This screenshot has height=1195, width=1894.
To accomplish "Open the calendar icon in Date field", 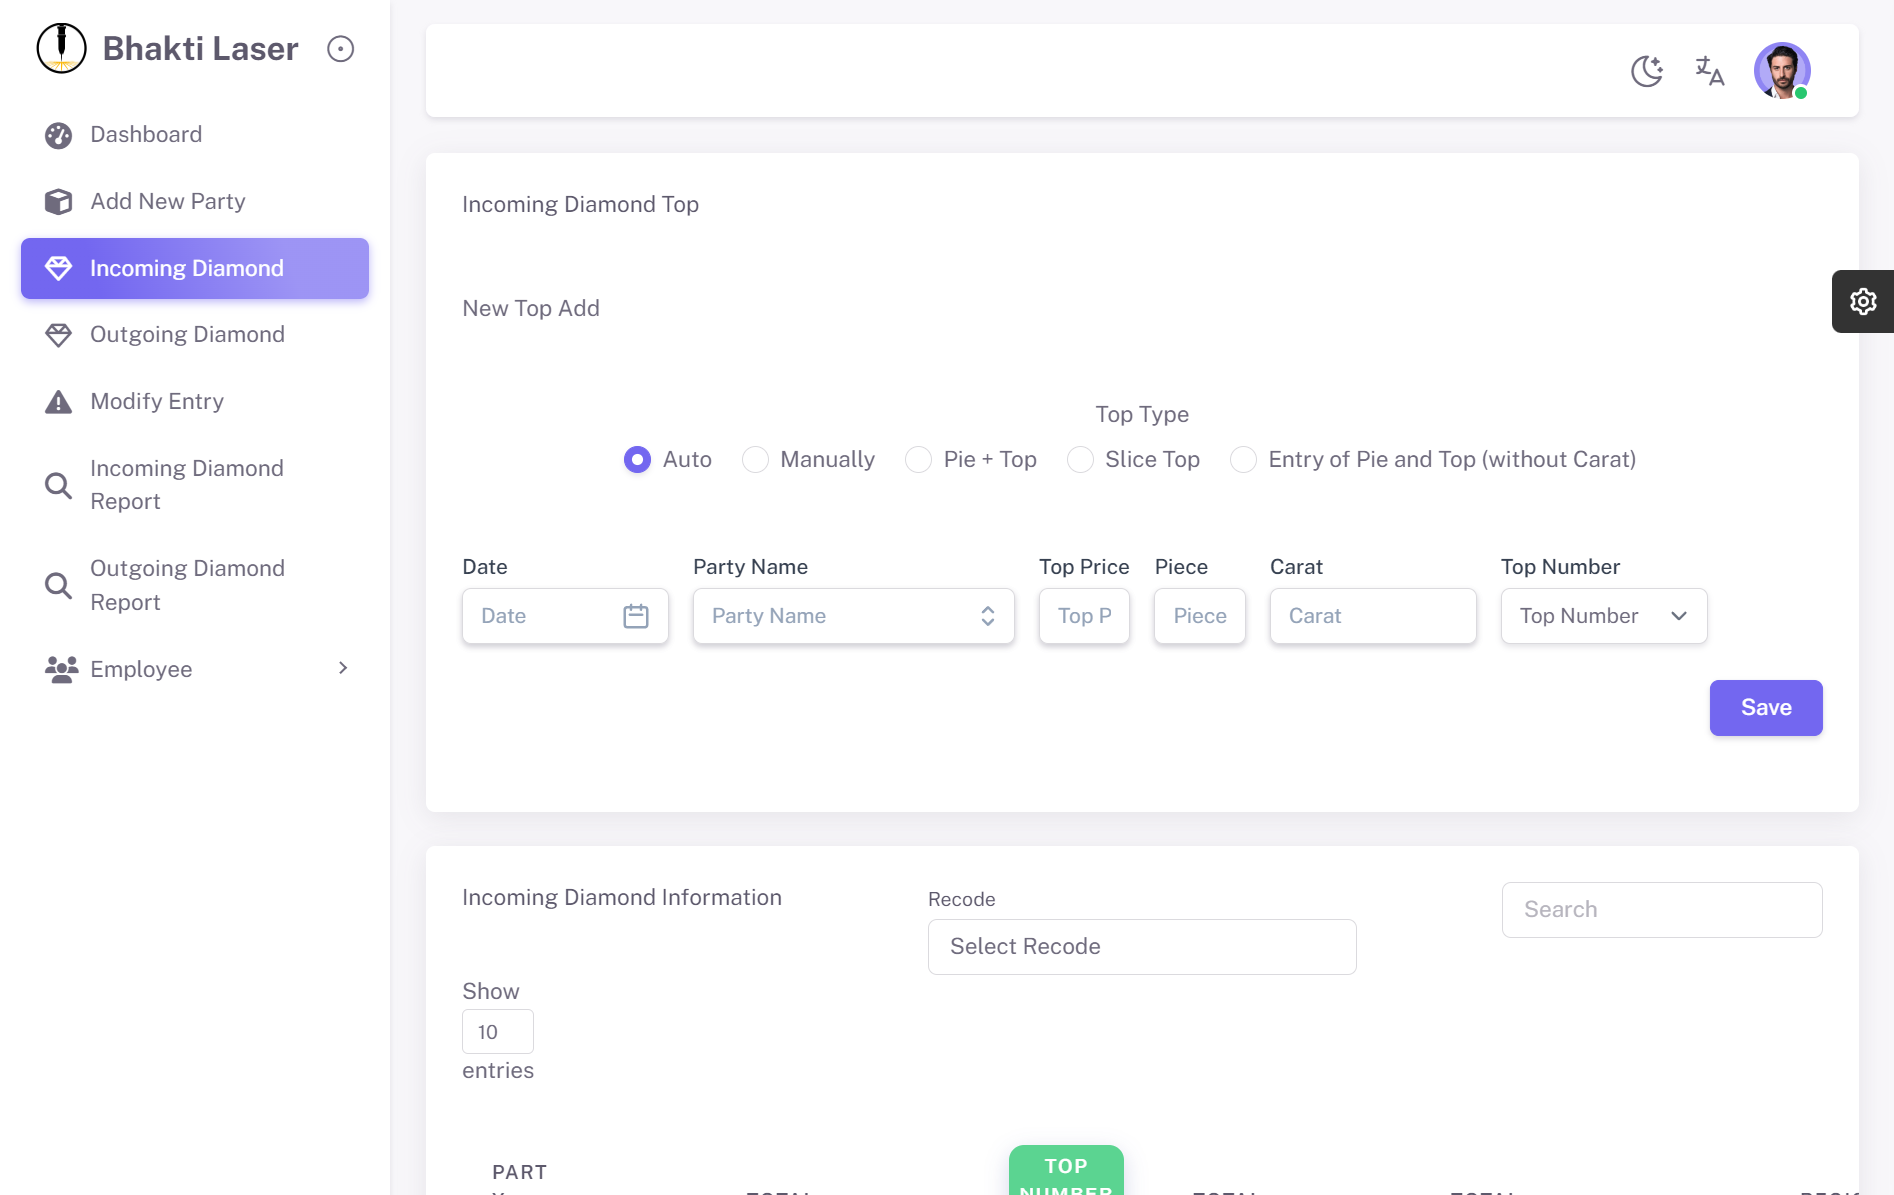I will 635,616.
